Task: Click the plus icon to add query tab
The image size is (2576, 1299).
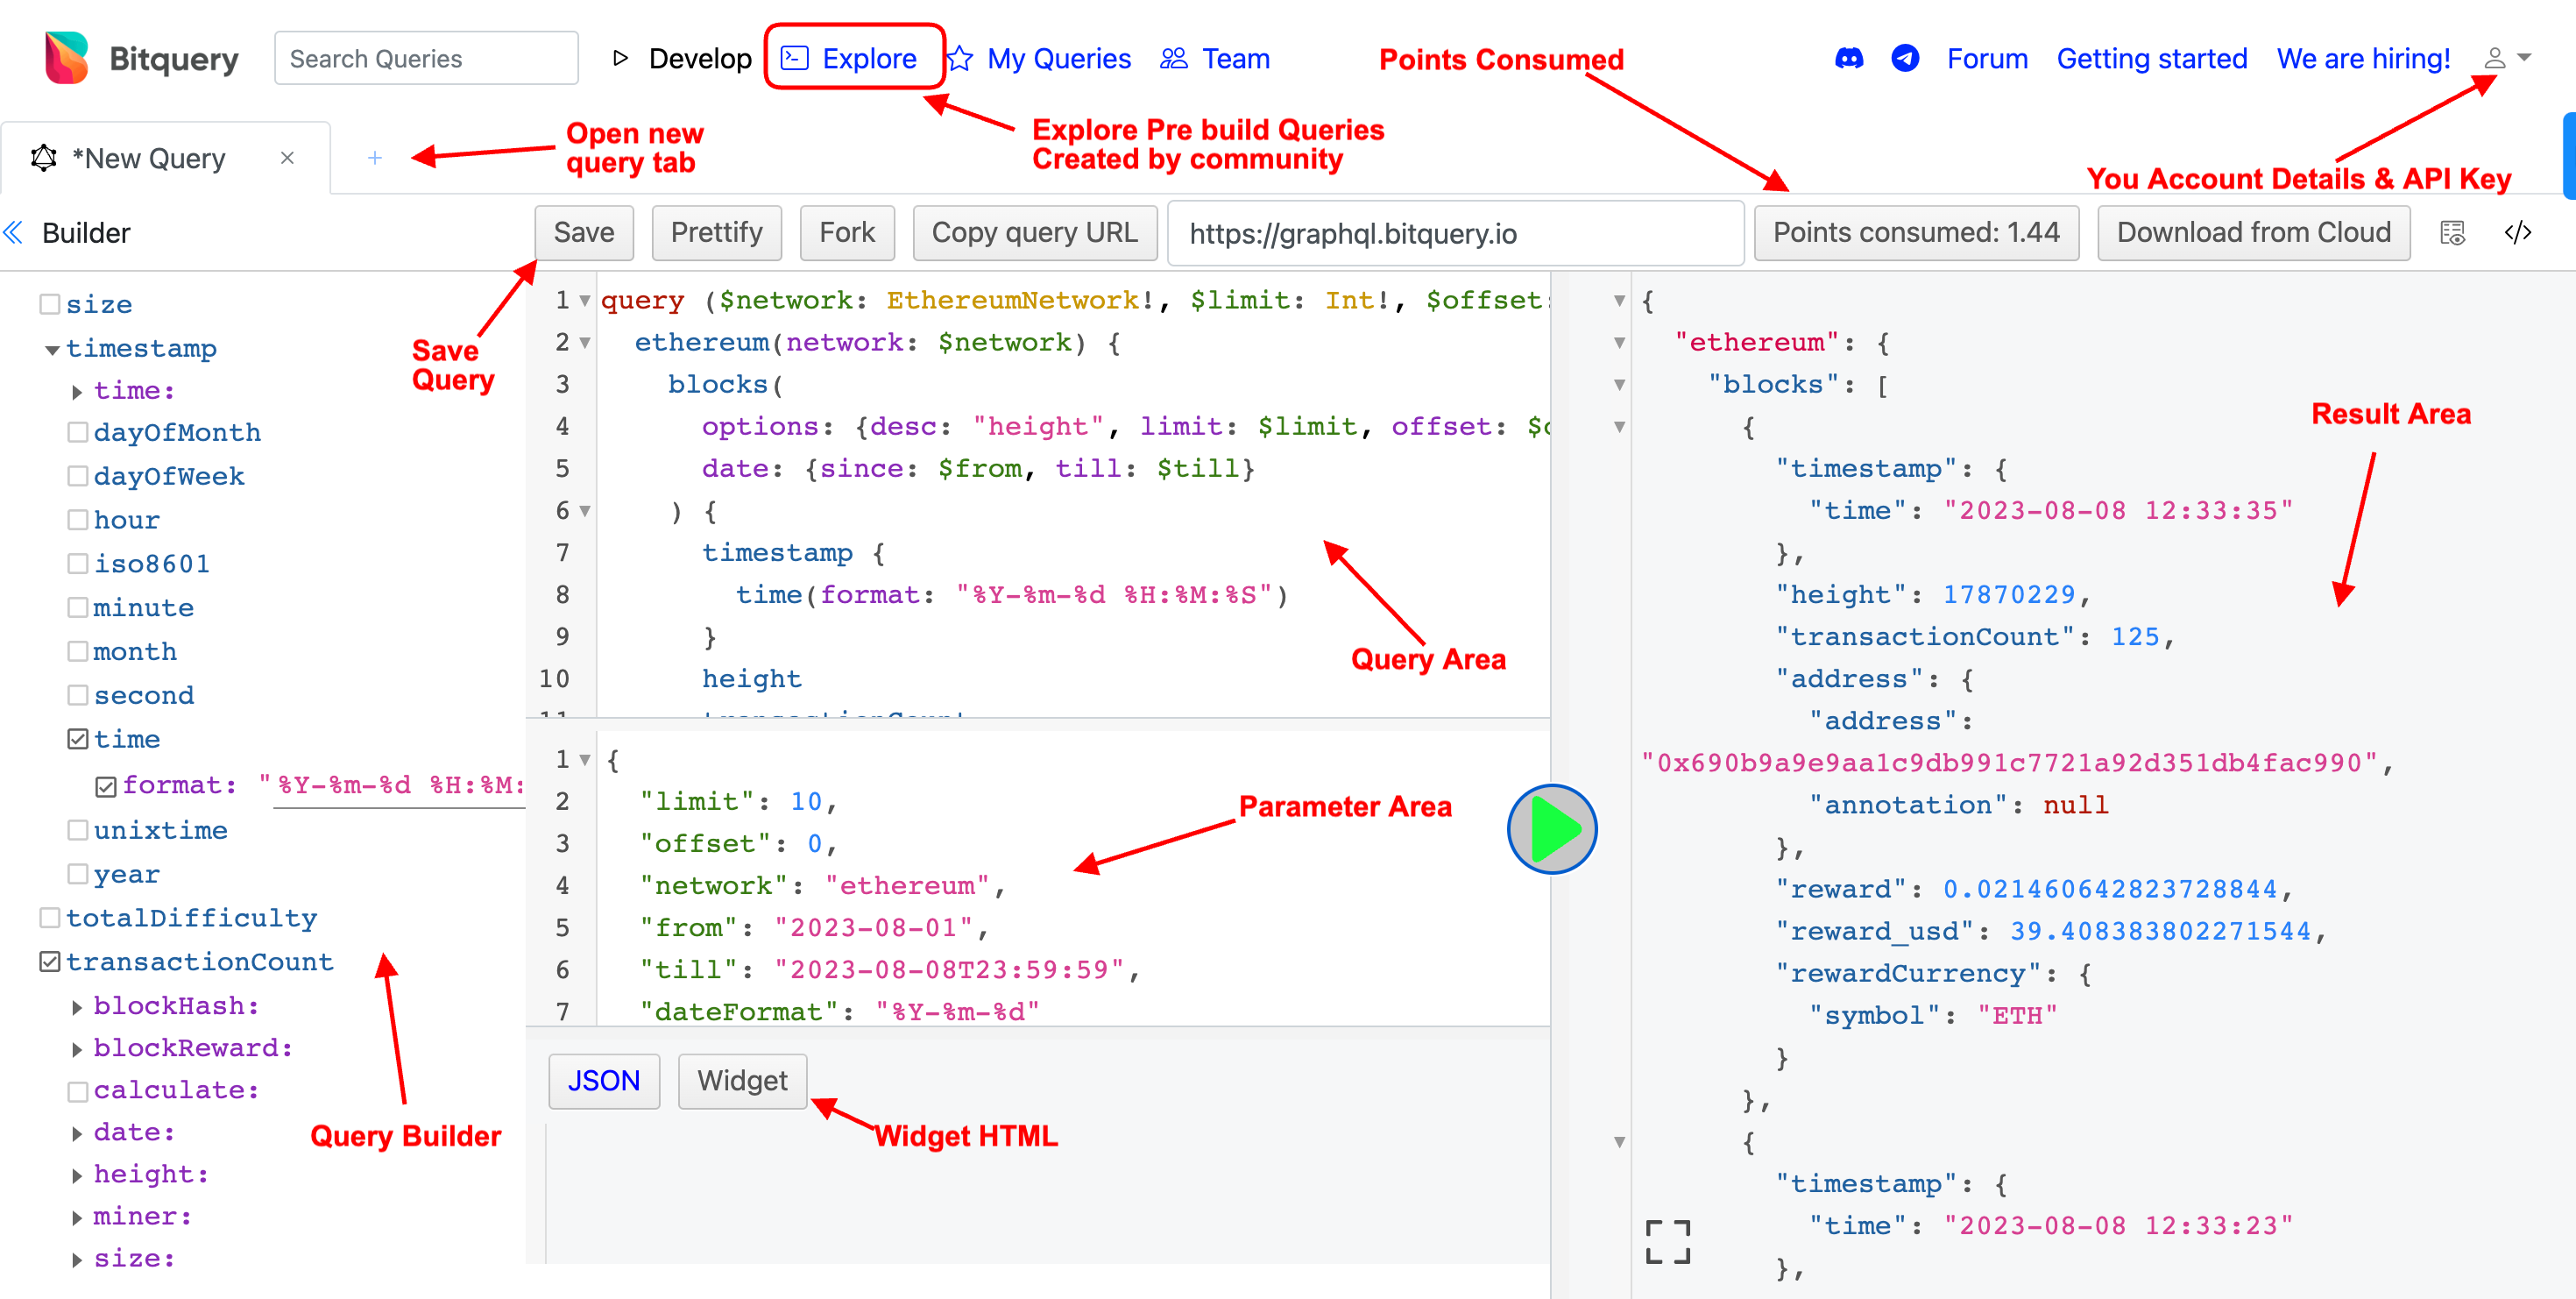Action: click(x=375, y=158)
